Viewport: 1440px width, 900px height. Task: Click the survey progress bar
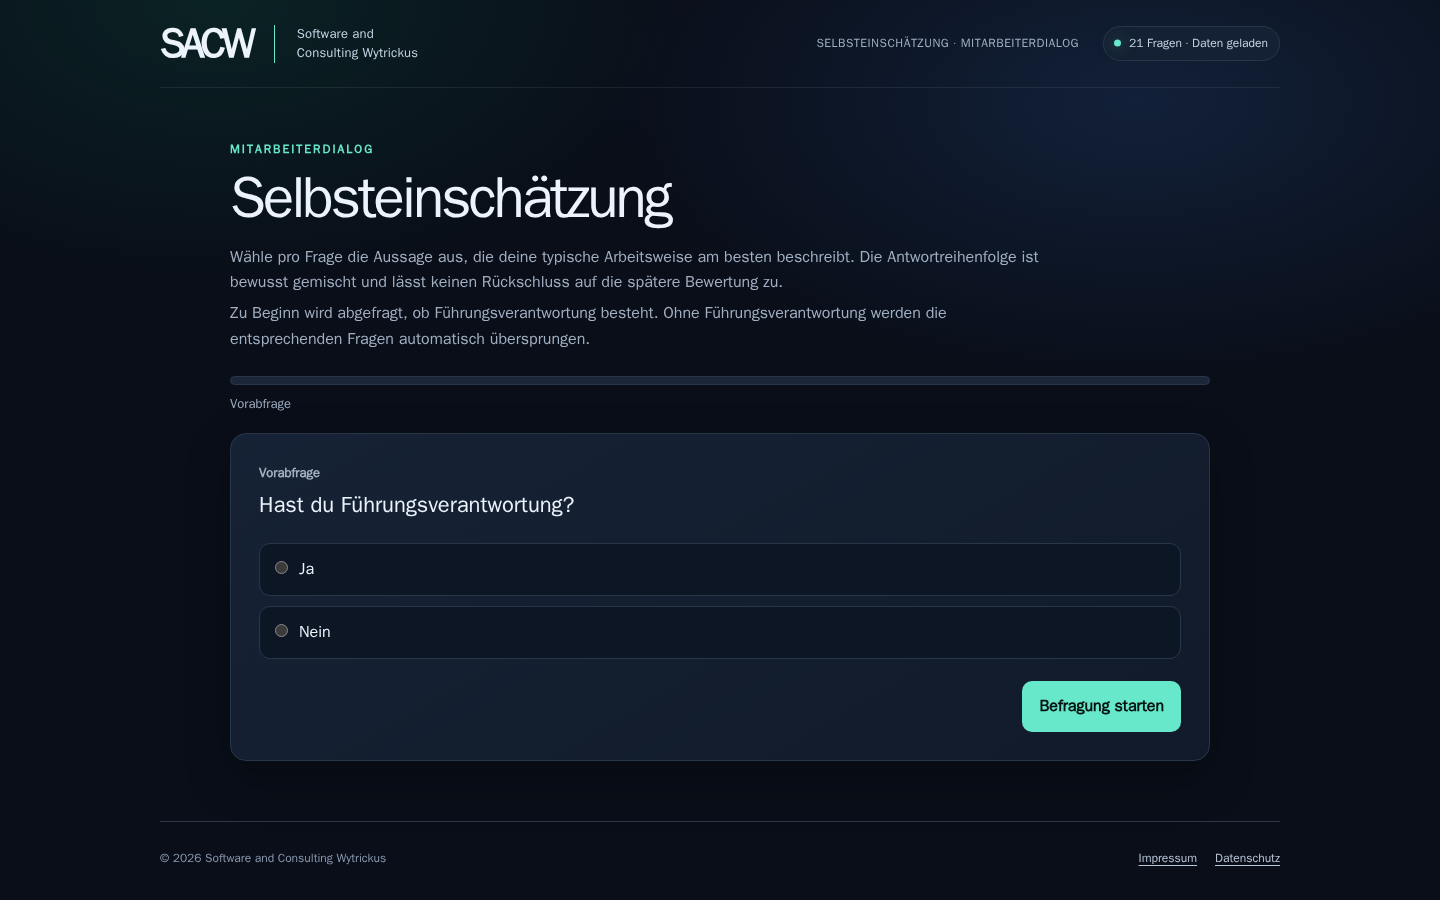720,380
